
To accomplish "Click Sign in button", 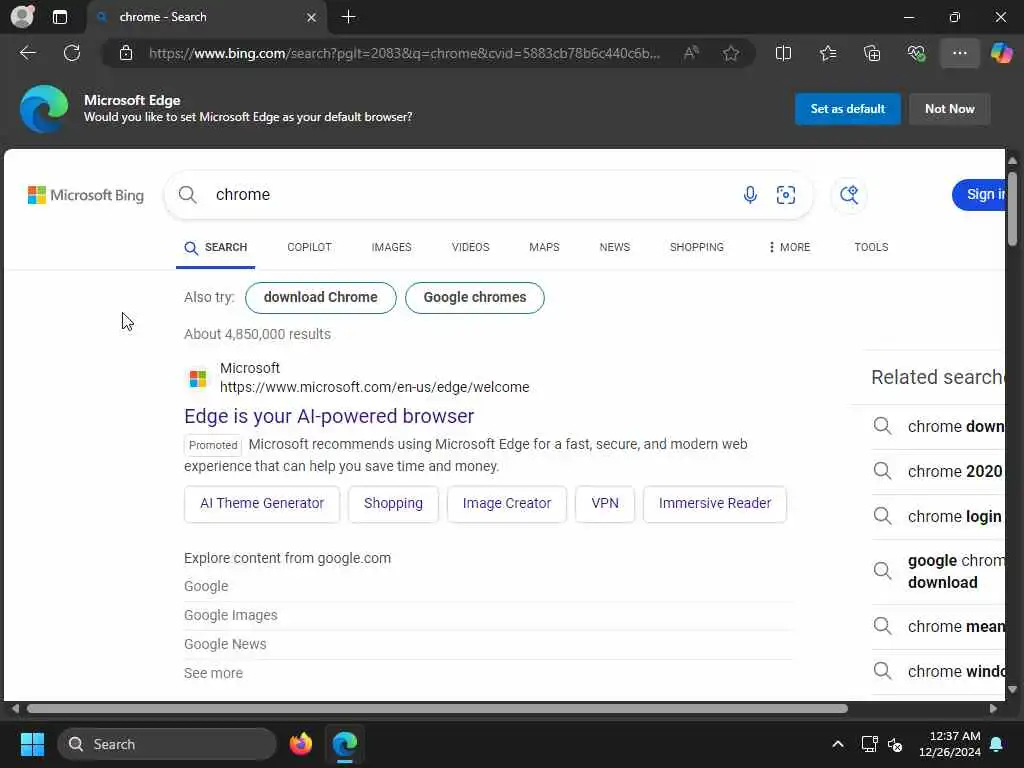I will [x=980, y=194].
